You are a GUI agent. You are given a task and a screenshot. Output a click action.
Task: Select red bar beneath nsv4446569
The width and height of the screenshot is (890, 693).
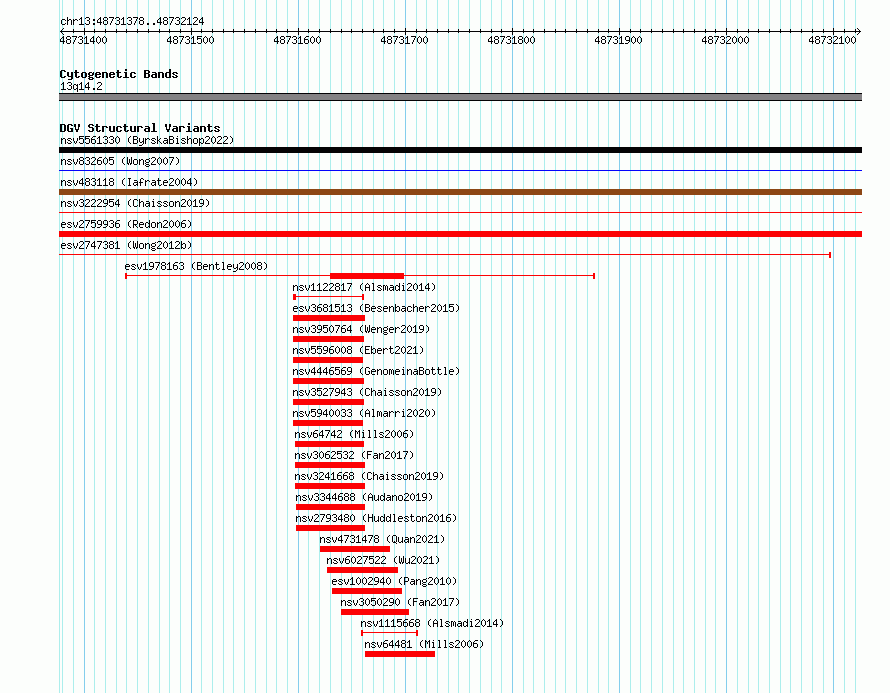[329, 381]
